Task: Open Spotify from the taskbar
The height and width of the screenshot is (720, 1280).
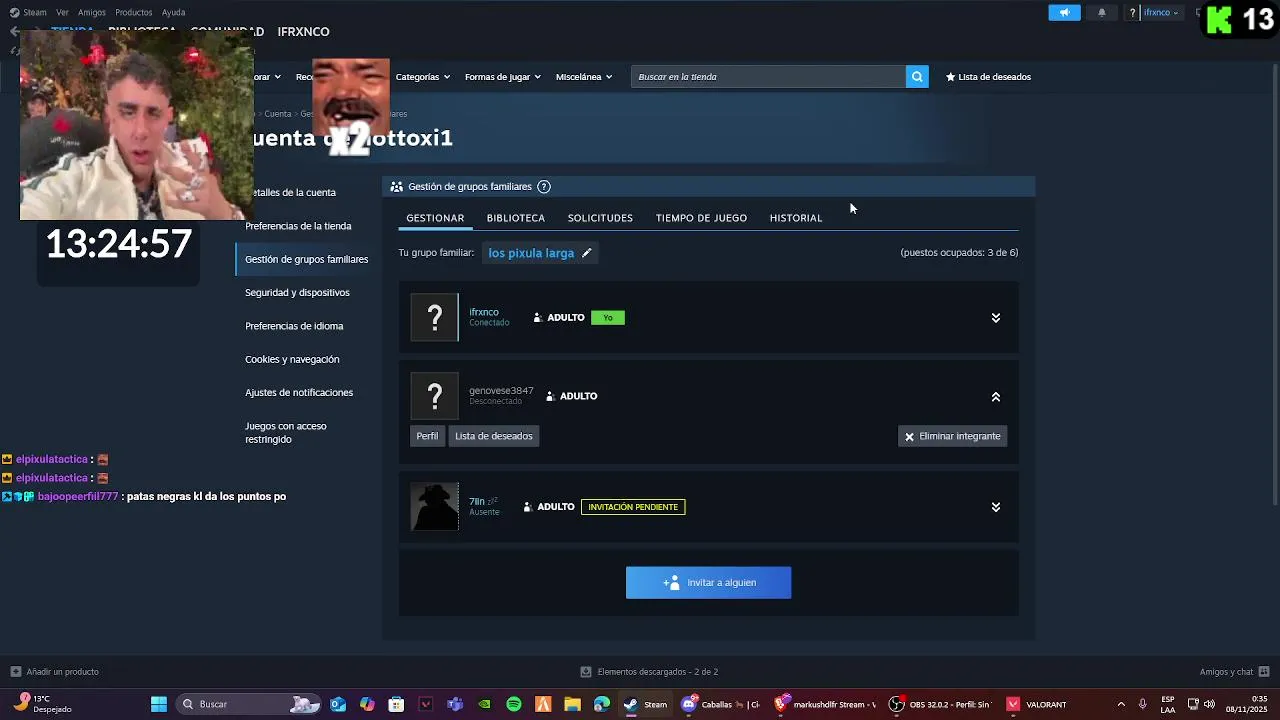Action: (x=514, y=704)
